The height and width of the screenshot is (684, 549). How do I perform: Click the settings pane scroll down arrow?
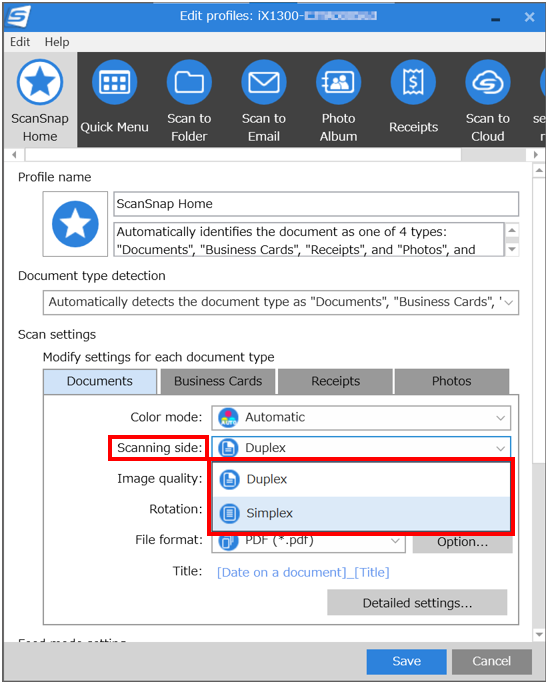point(539,635)
